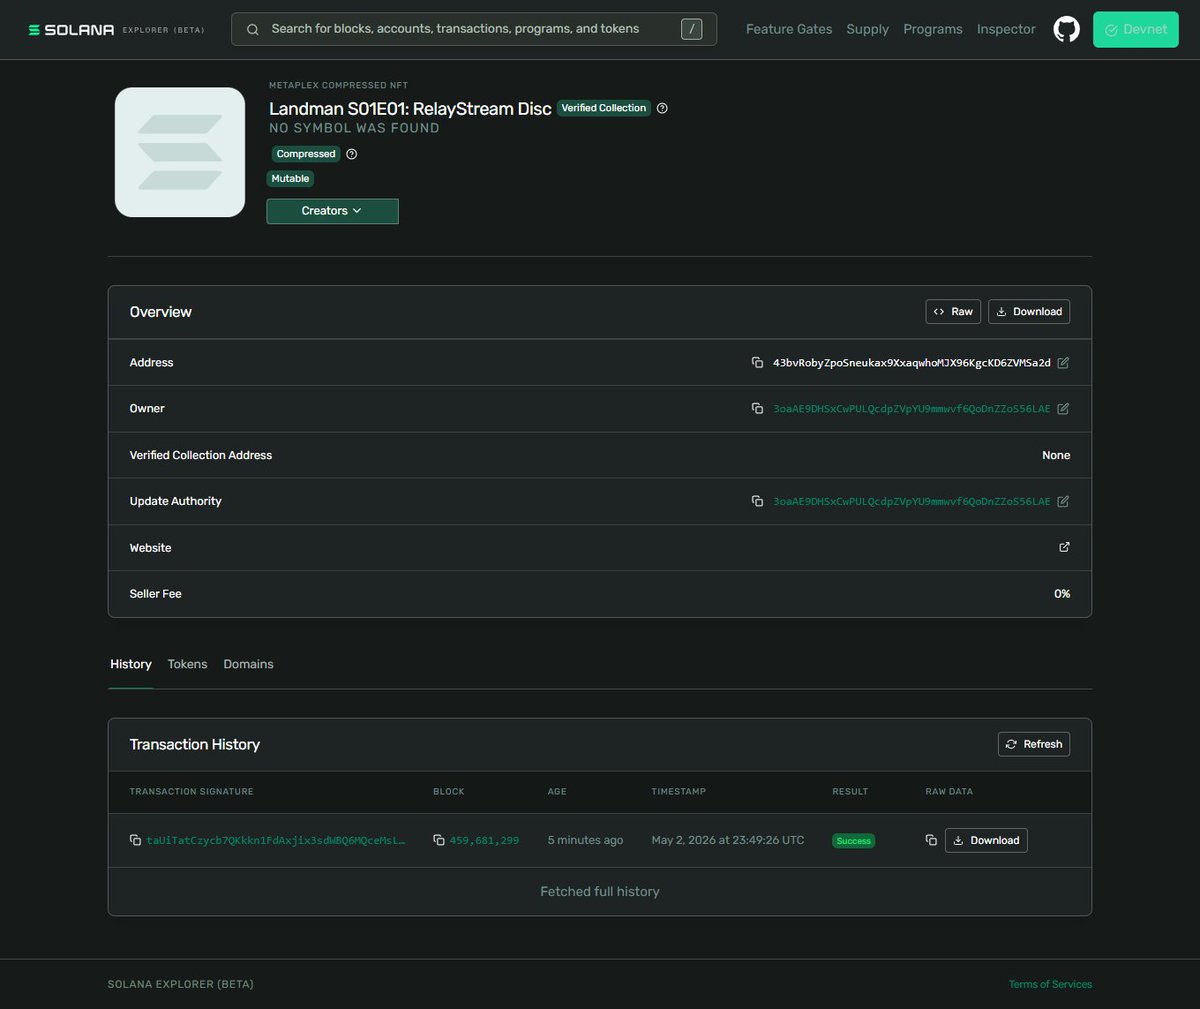Image resolution: width=1200 pixels, height=1009 pixels.
Task: Click the Mutable badge
Action: pyautogui.click(x=290, y=179)
